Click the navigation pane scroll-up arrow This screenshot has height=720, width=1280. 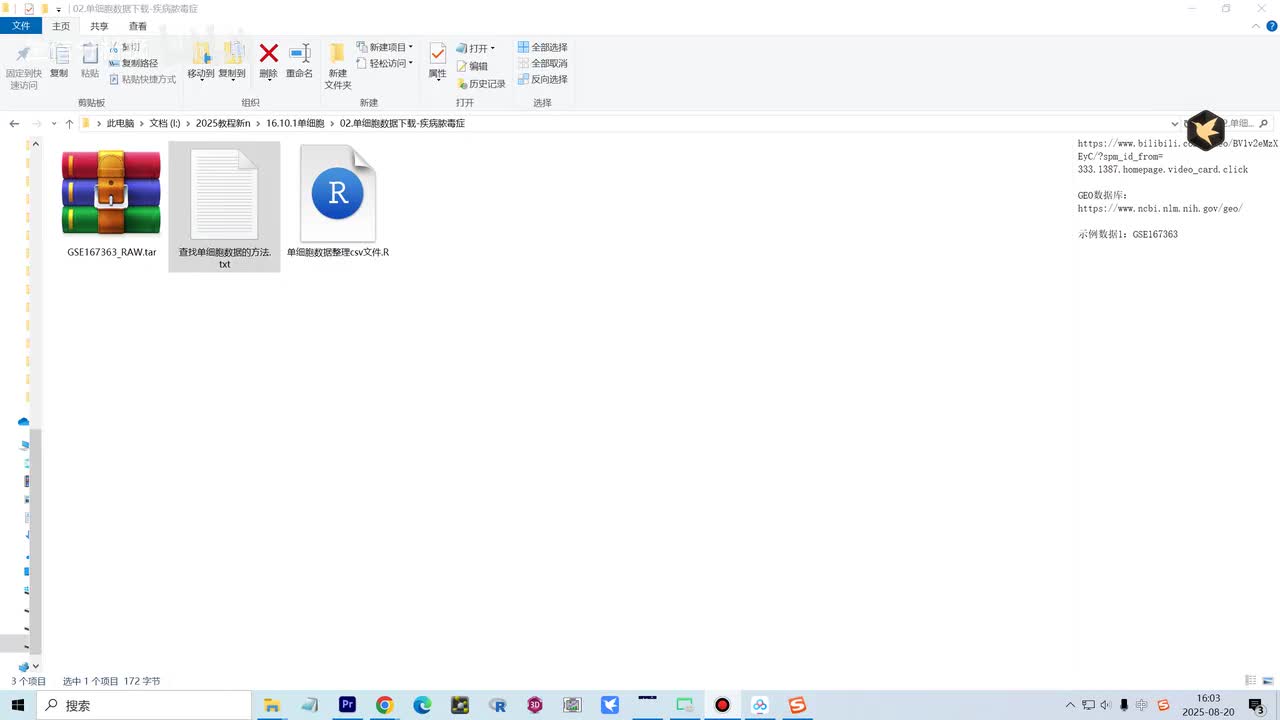(x=35, y=144)
